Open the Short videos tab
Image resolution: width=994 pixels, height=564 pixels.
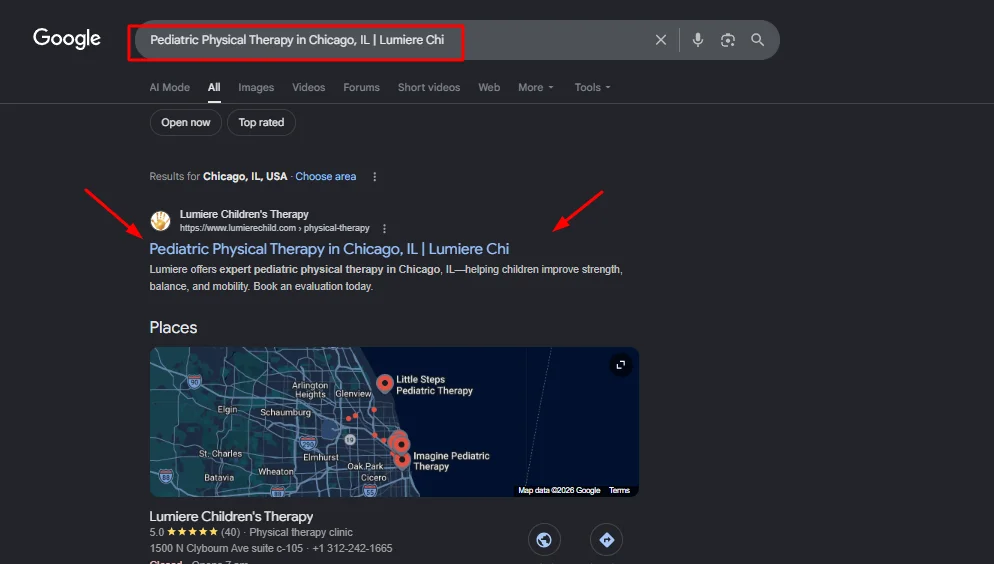click(429, 87)
